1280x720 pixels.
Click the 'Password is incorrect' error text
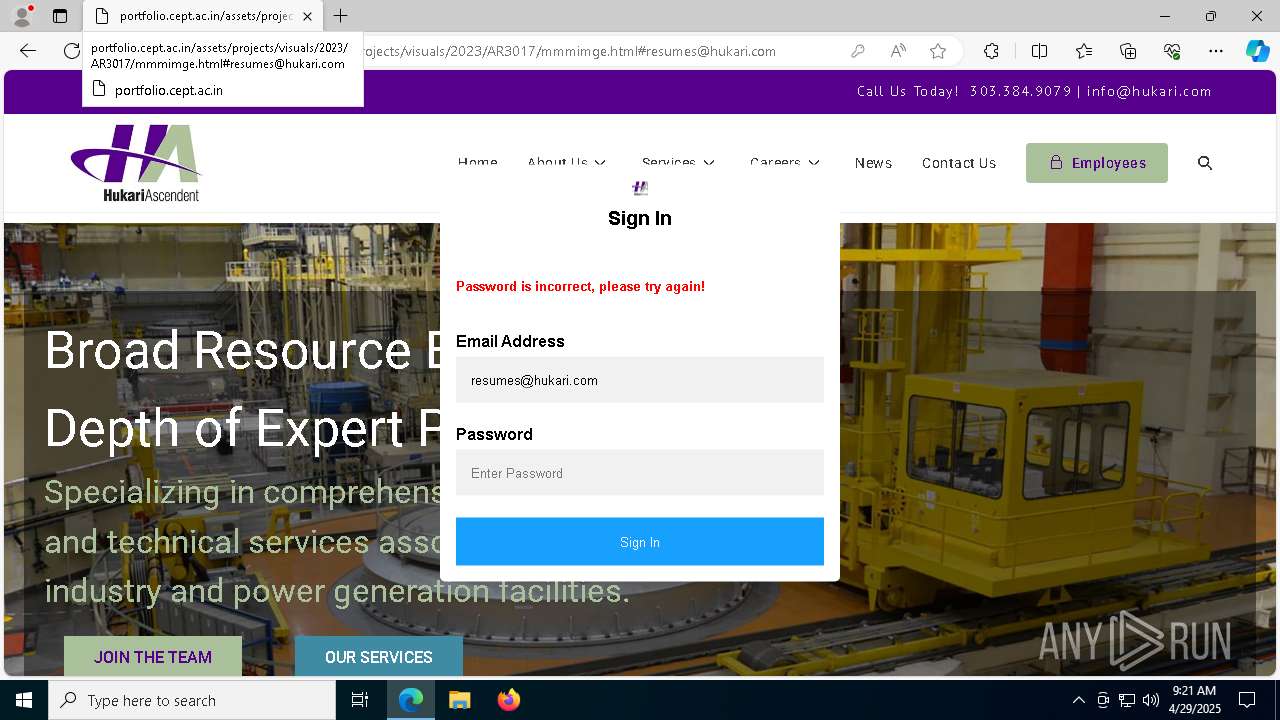pyautogui.click(x=580, y=286)
